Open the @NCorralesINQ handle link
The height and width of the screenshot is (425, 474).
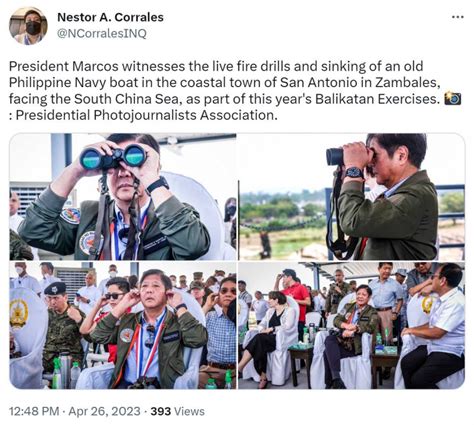tap(102, 34)
